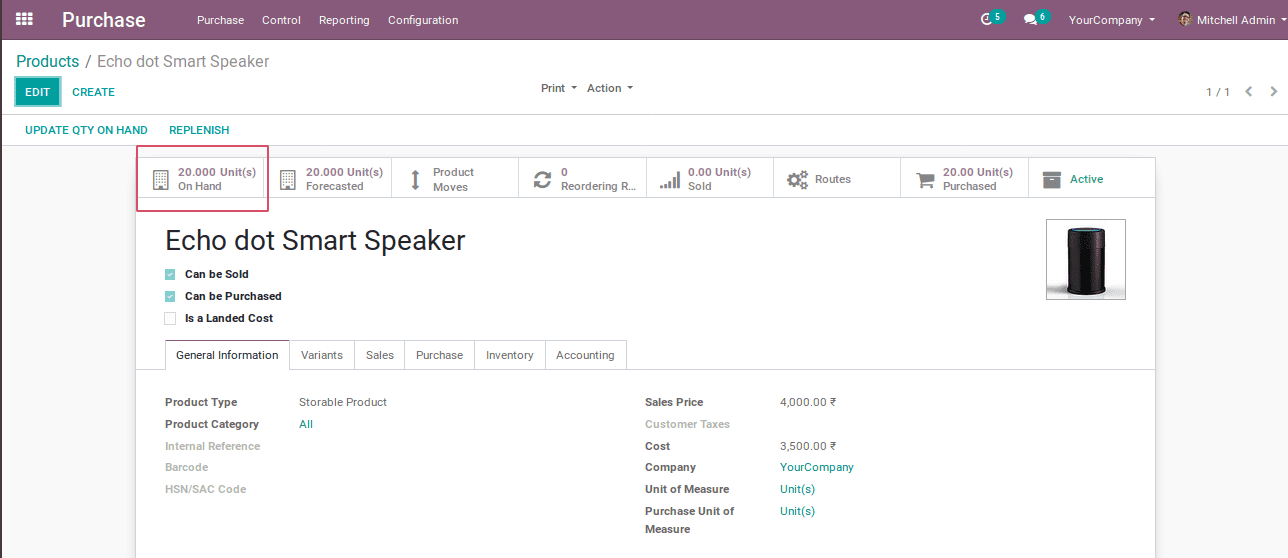Image resolution: width=1288 pixels, height=558 pixels.
Task: Click the 3,500.00 ₹ cost value
Action: click(808, 446)
